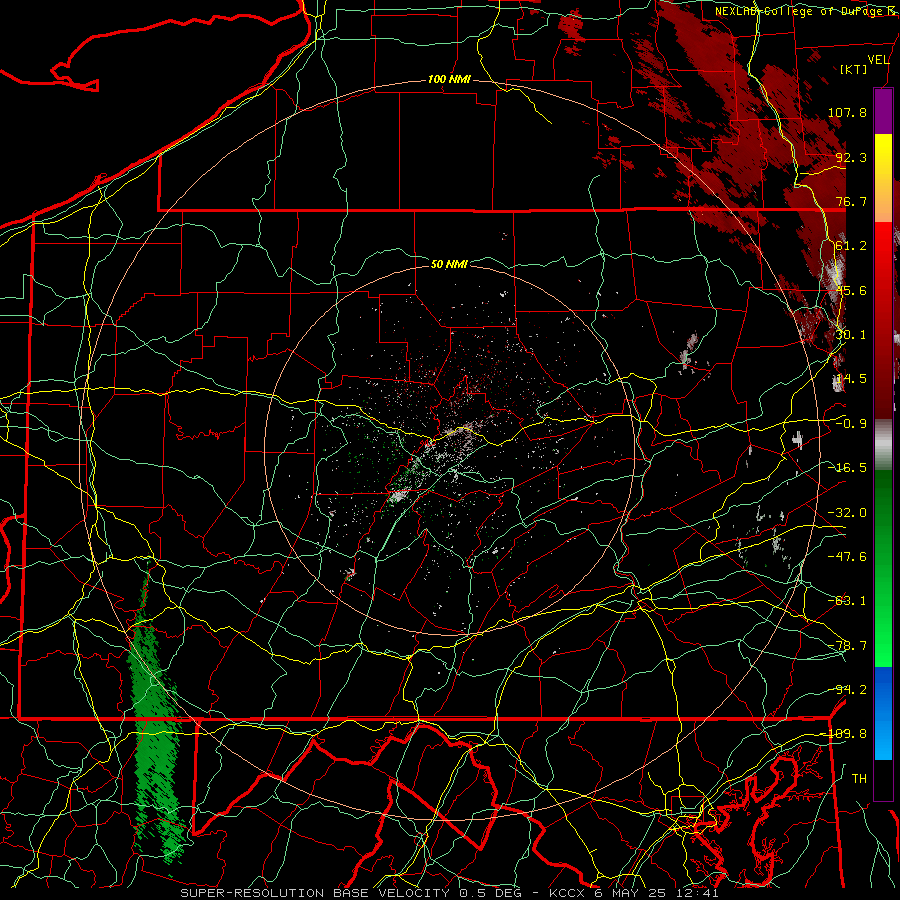Click the -94.2 value on velocity scale

click(x=847, y=690)
